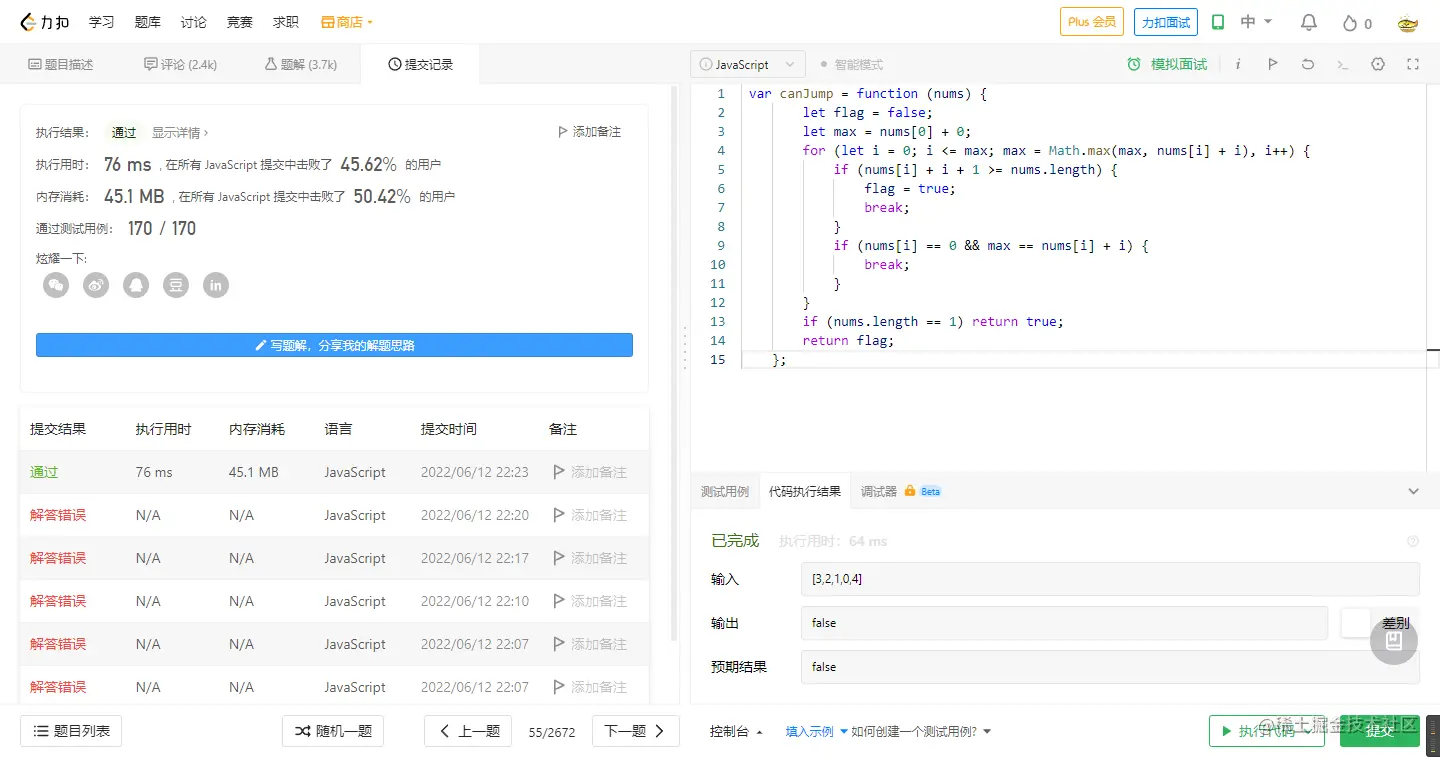Image resolution: width=1440 pixels, height=757 pixels.
Task: Open the 调试器 Beta tab
Action: 901,491
